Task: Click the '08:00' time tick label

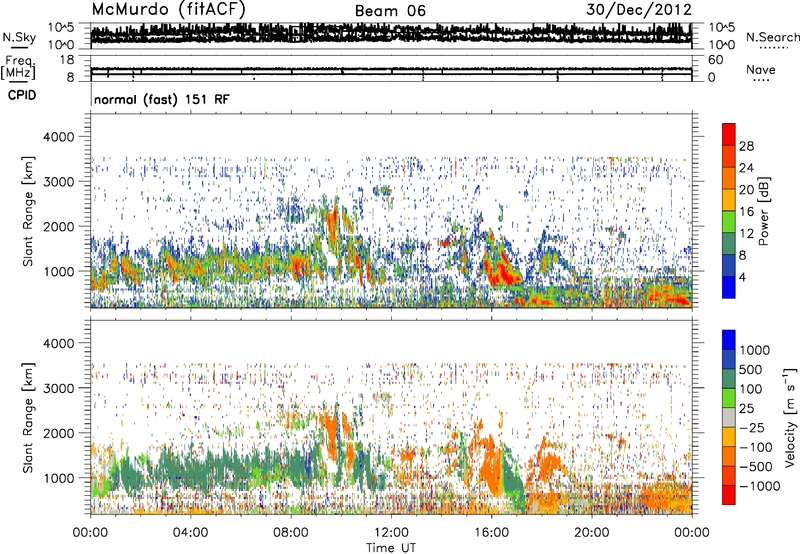Action: coord(291,533)
